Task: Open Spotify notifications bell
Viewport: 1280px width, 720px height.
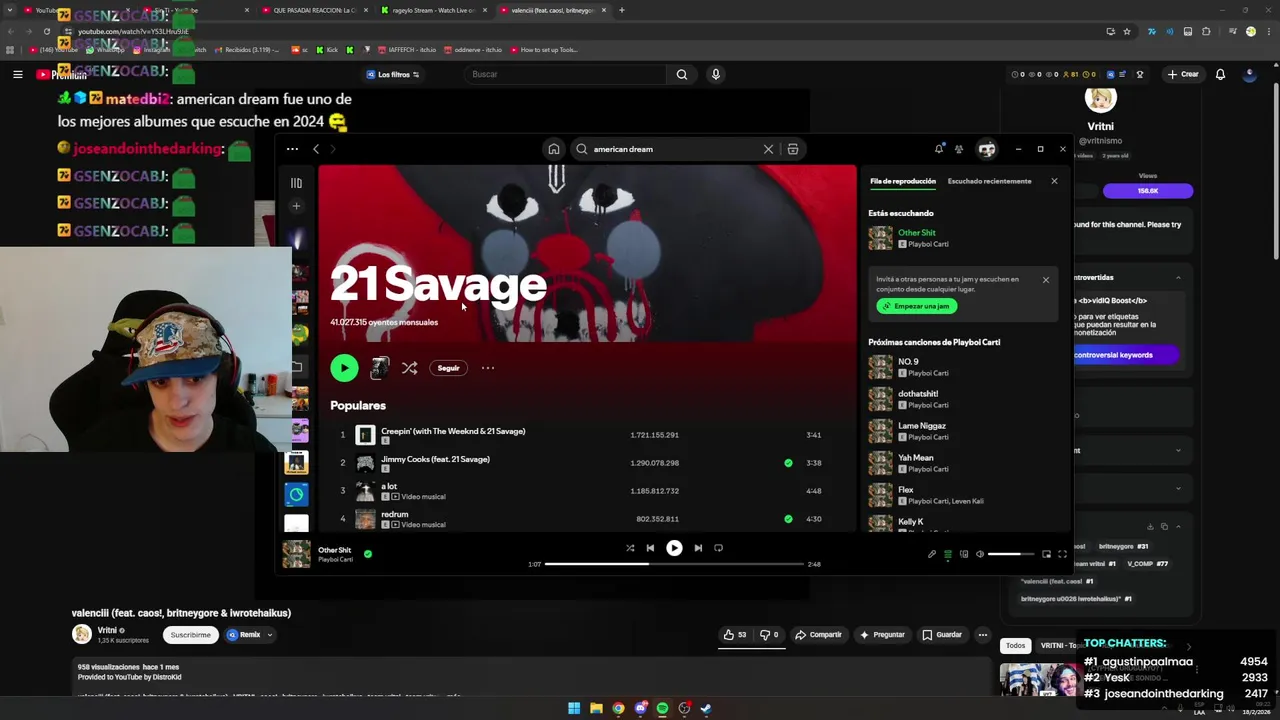Action: [938, 149]
